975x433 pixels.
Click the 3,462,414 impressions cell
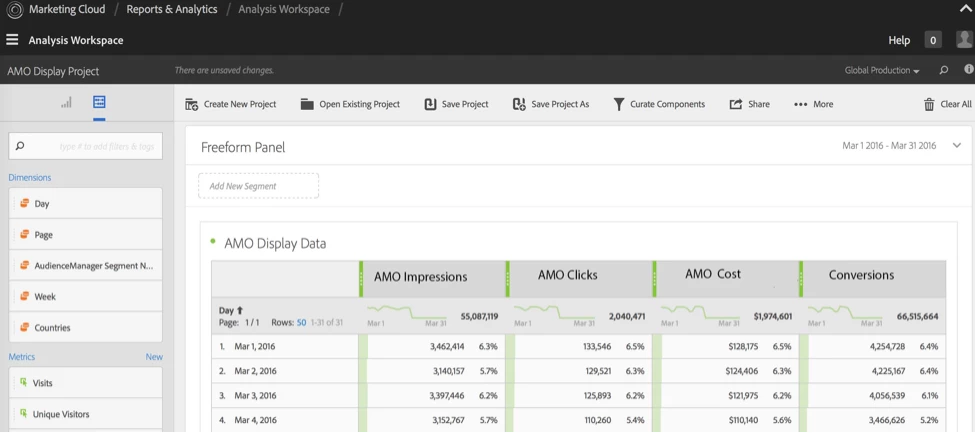[x=447, y=347]
